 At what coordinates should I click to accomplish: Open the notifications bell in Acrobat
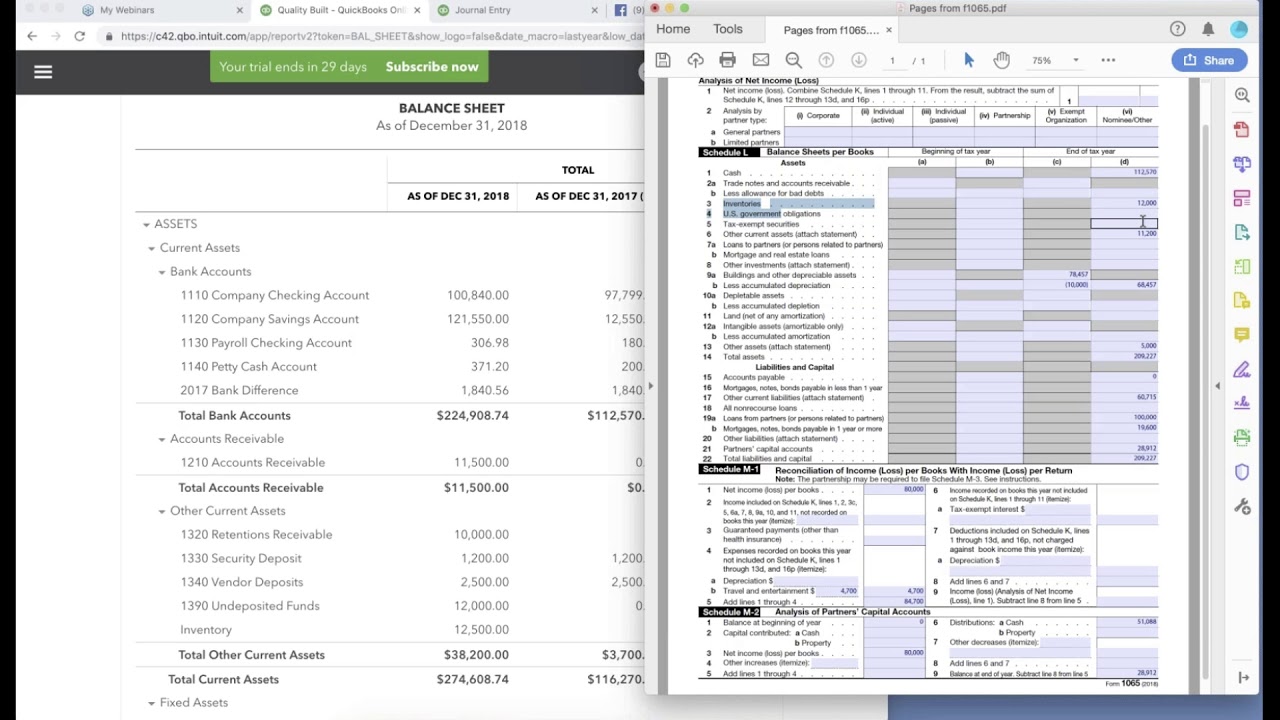coord(1208,29)
